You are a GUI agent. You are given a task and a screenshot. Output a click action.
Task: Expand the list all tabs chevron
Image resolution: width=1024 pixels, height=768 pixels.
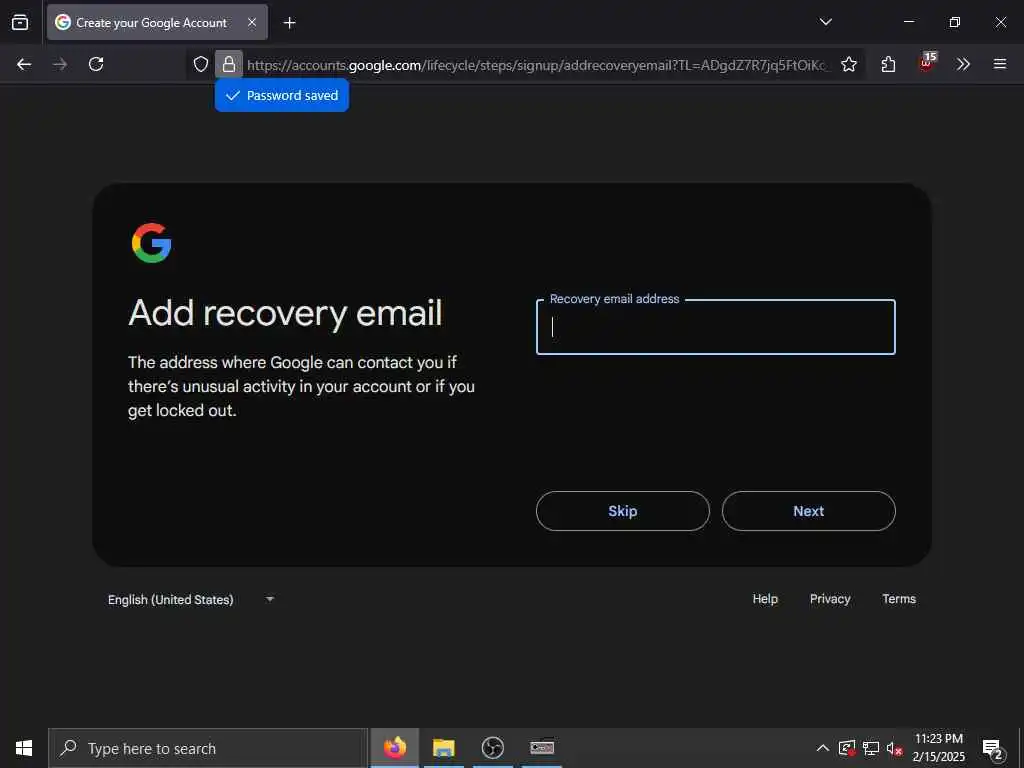click(825, 22)
